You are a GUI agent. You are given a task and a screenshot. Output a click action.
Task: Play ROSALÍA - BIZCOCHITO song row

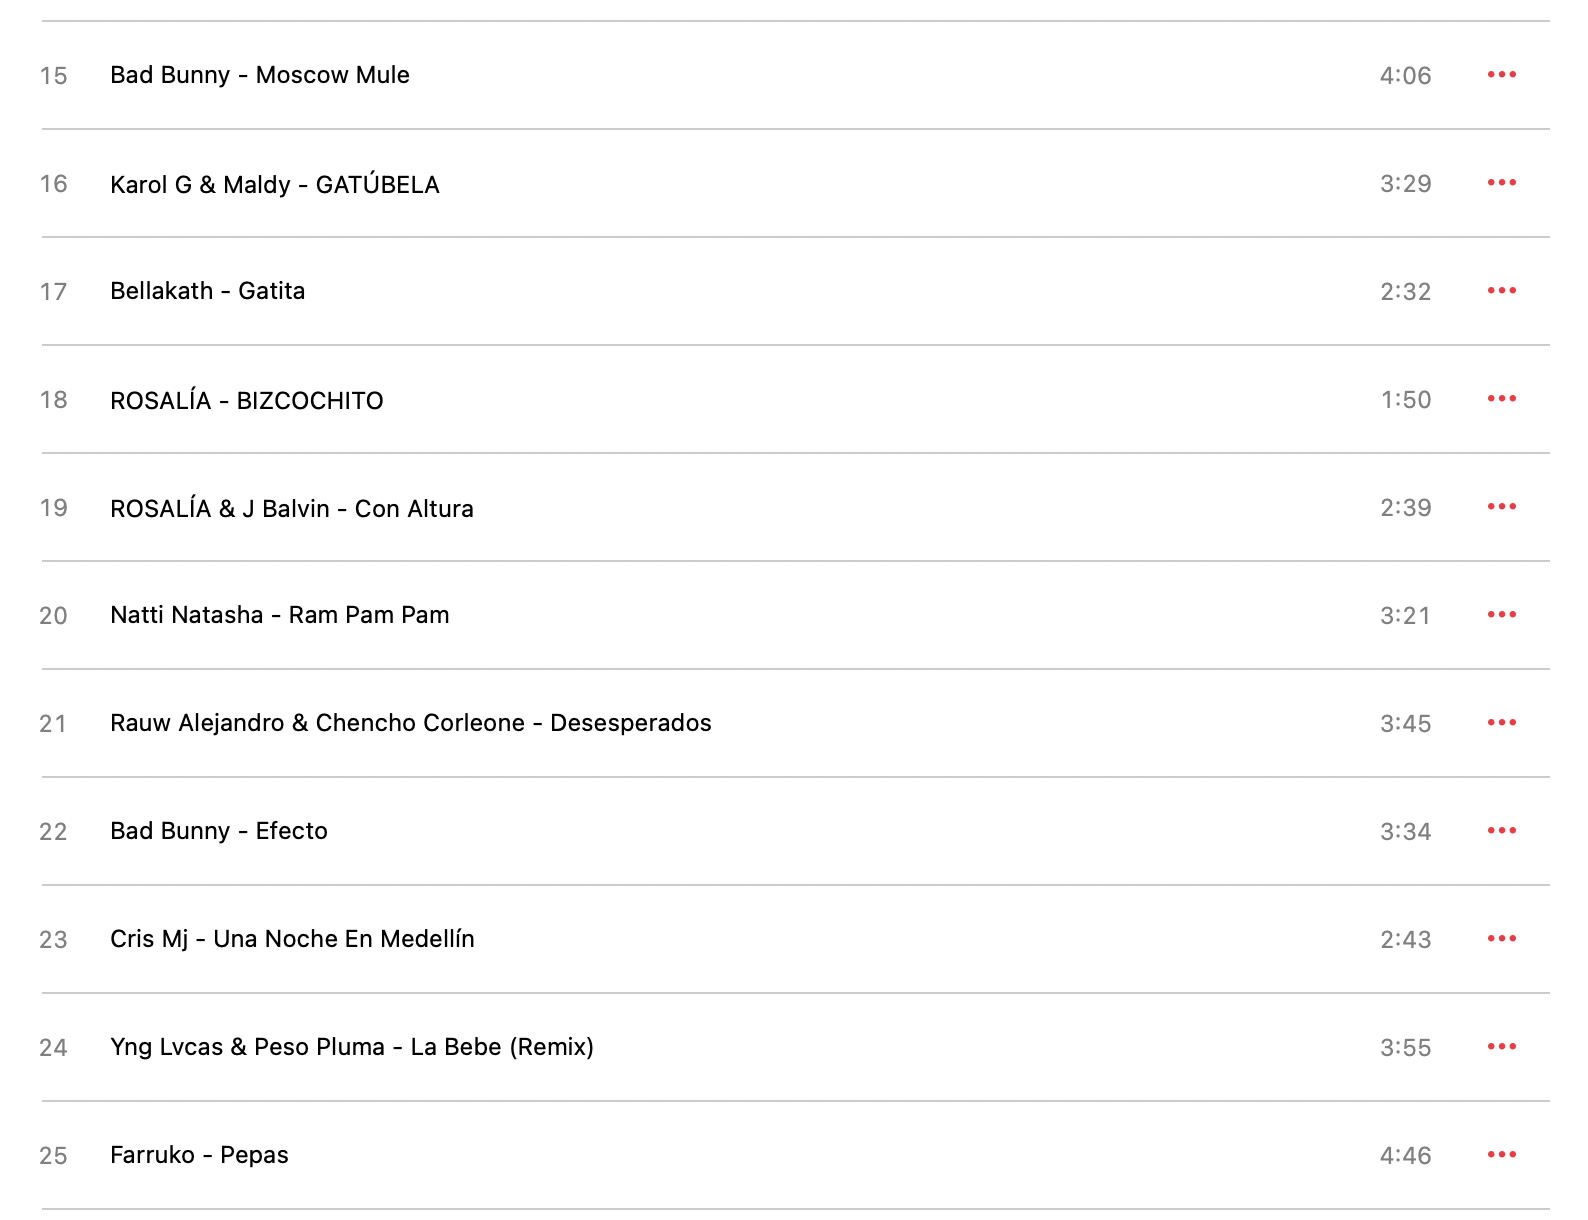point(795,399)
